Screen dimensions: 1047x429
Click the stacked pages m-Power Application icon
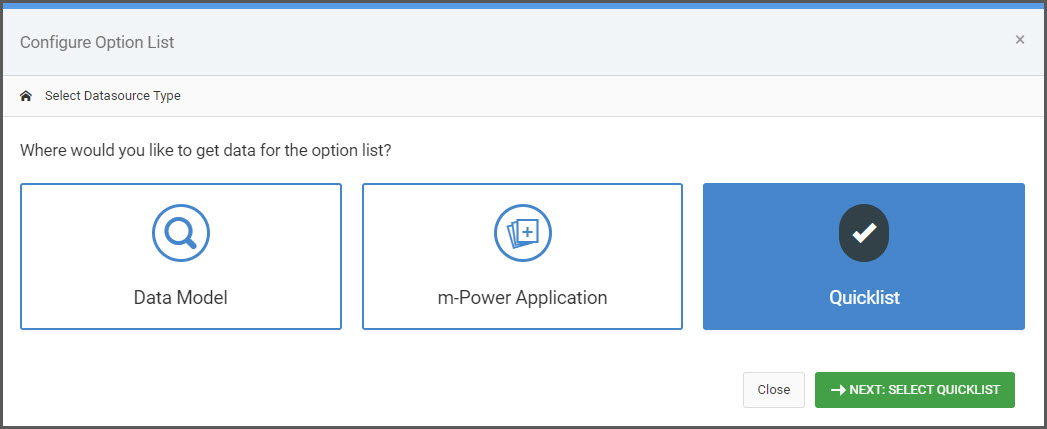click(523, 233)
